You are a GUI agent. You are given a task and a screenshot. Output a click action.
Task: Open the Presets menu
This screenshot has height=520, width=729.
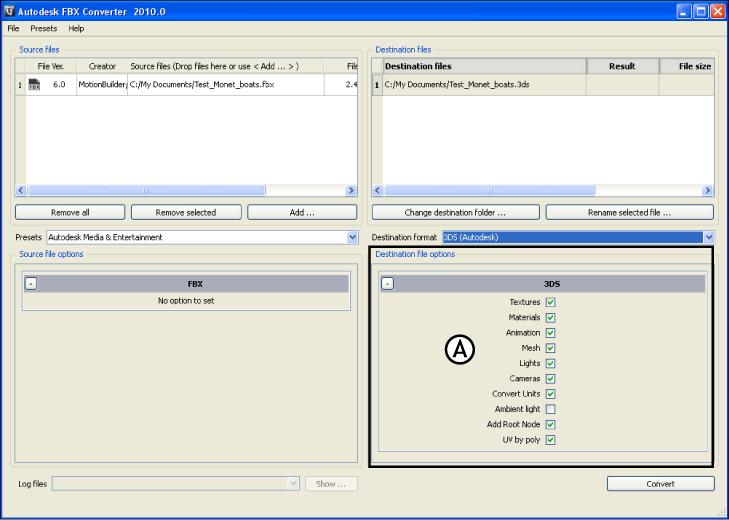44,28
